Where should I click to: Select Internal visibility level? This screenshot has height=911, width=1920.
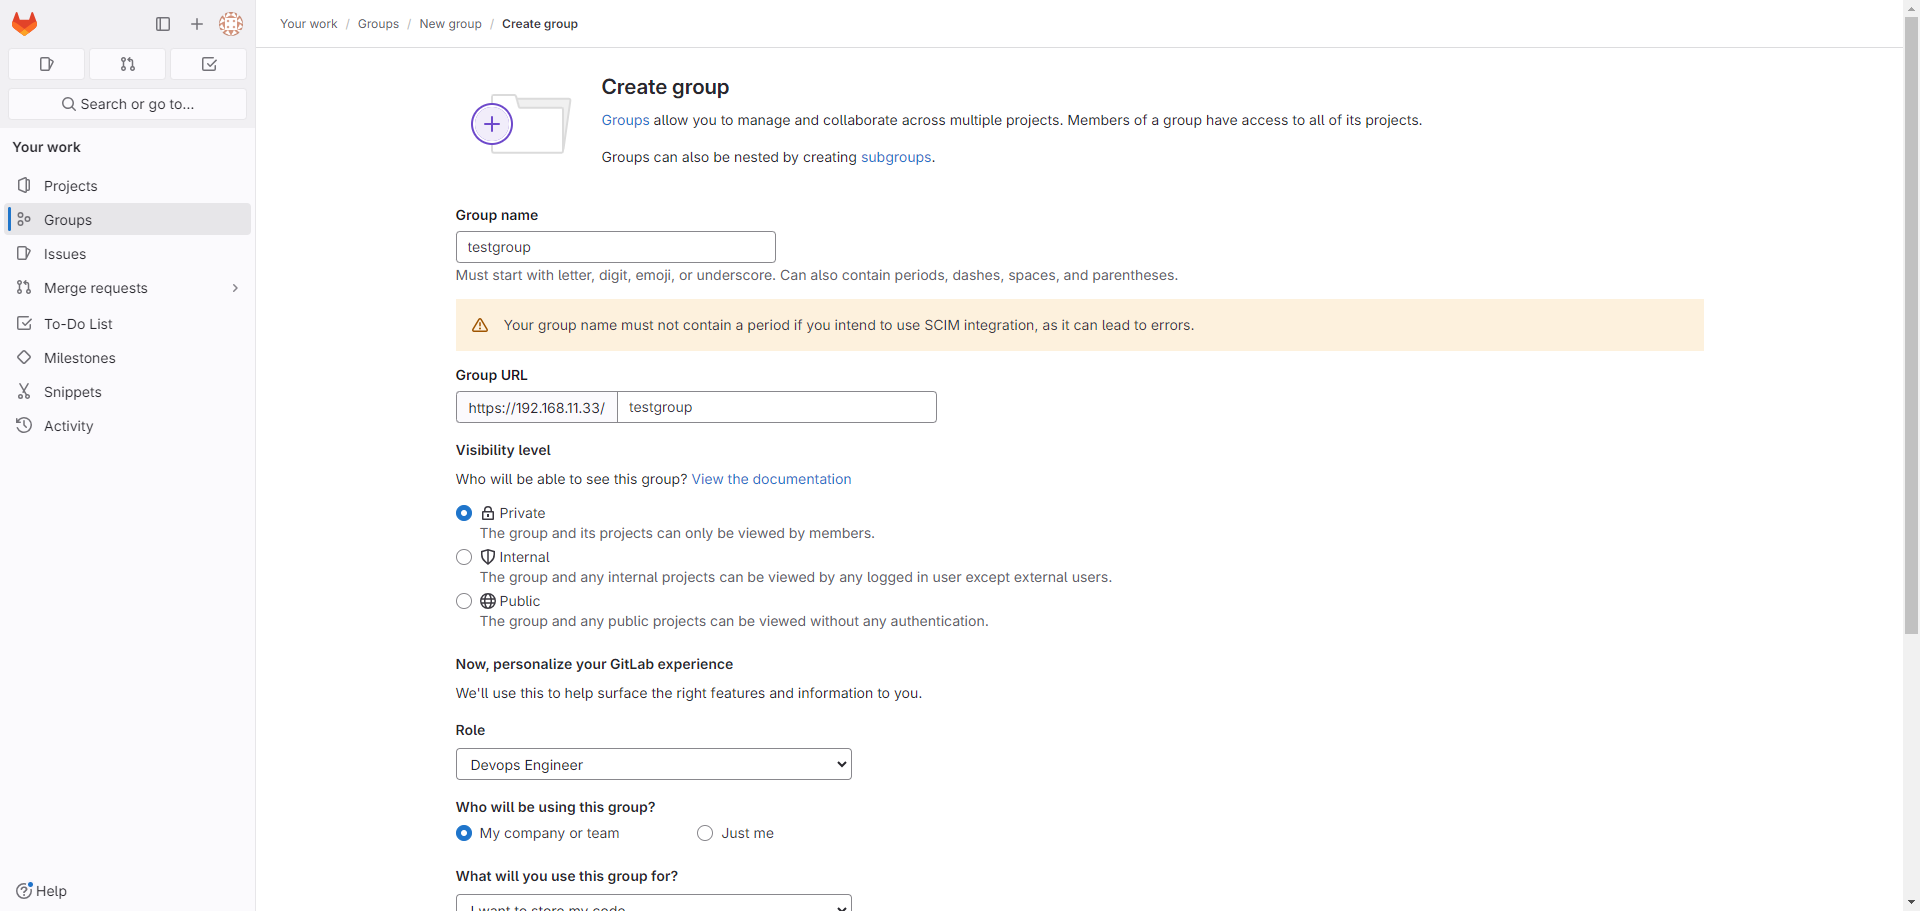(464, 557)
